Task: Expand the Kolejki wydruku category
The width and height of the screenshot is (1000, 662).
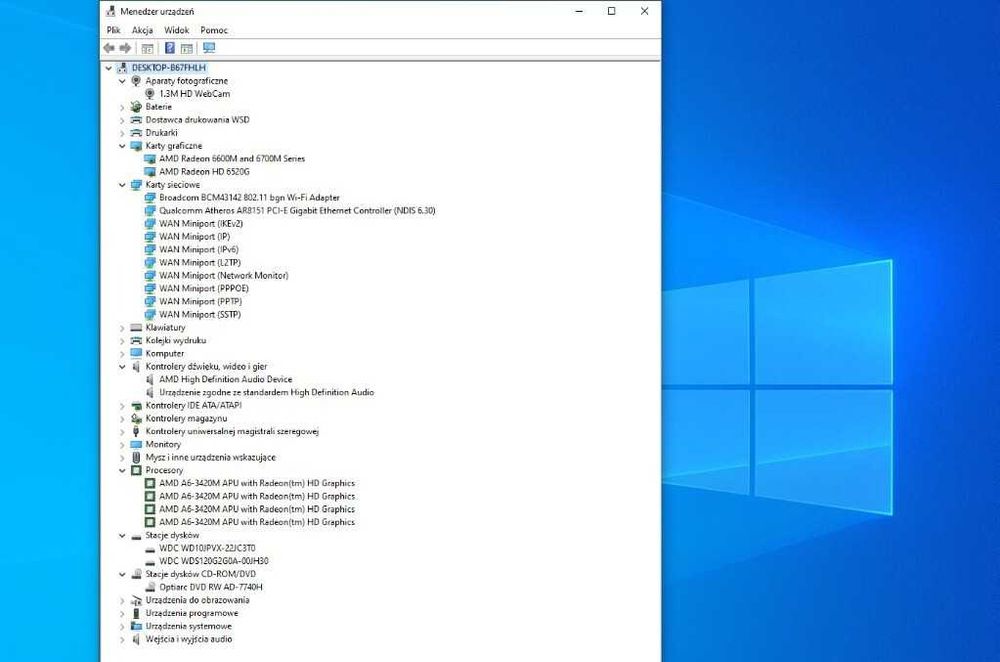Action: tap(122, 341)
